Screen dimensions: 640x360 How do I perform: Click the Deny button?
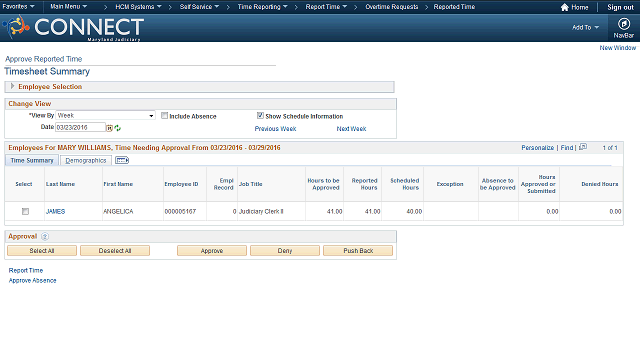pos(285,251)
